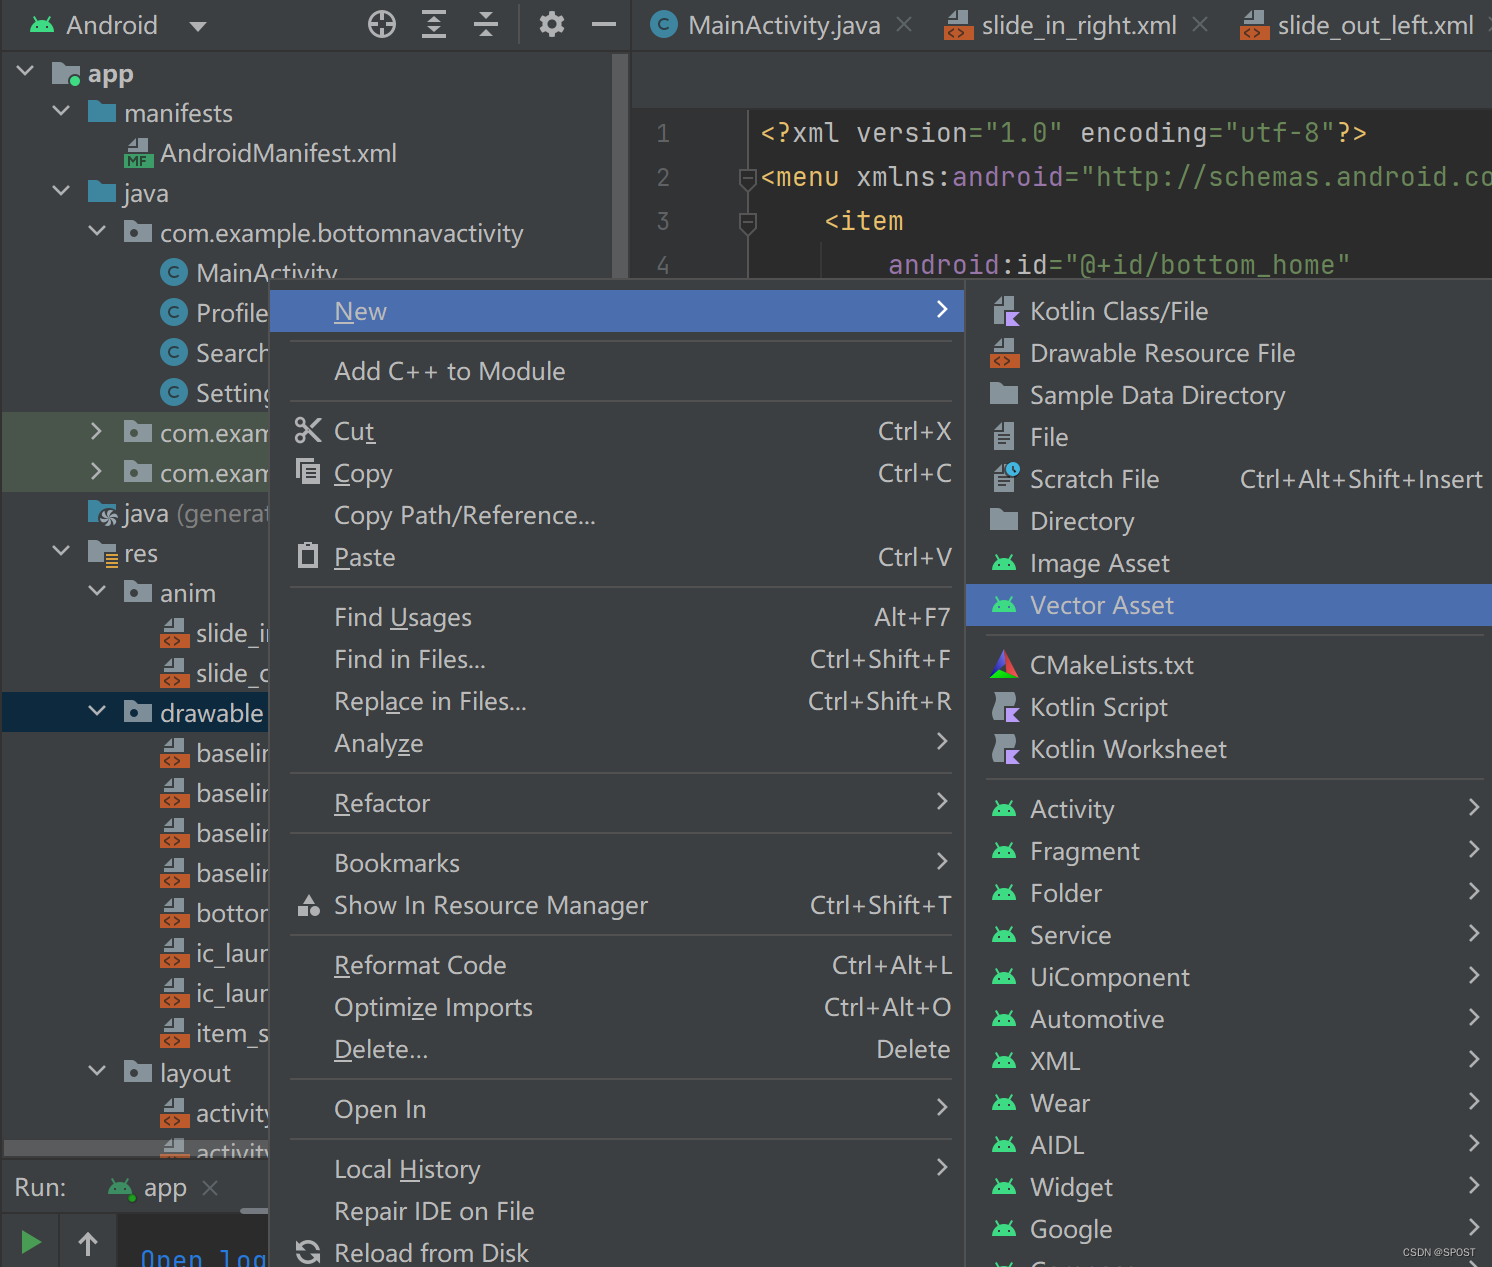
Task: Open the Fragment templates submenu
Action: (x=1229, y=851)
